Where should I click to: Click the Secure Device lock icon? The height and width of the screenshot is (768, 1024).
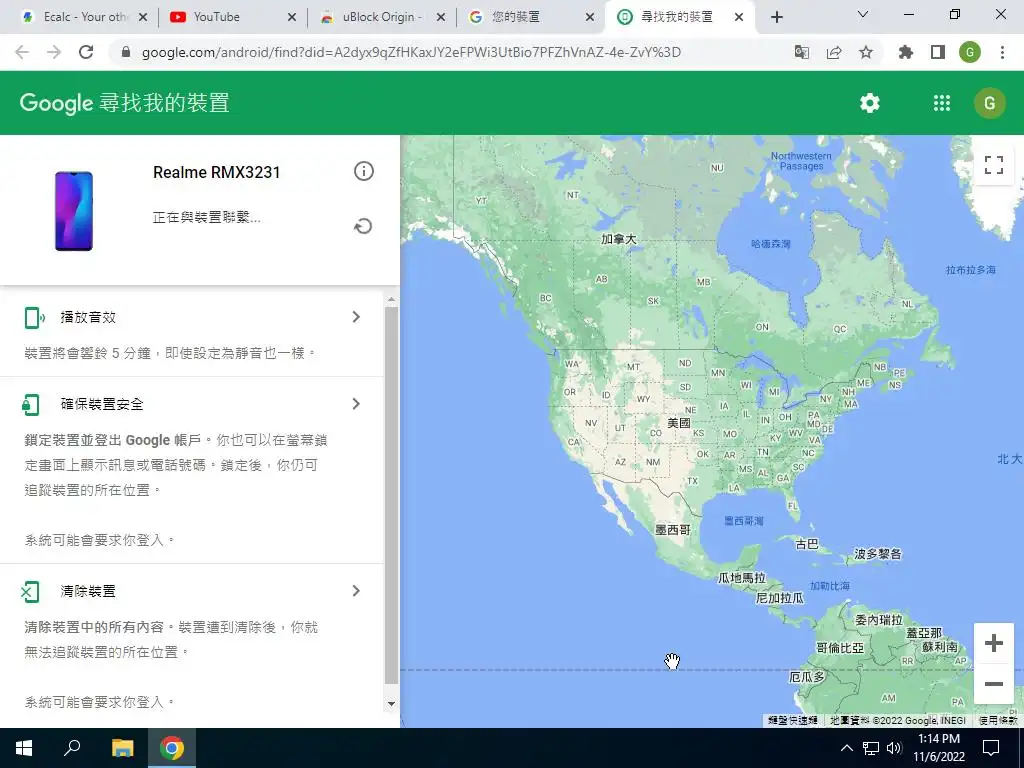[31, 404]
